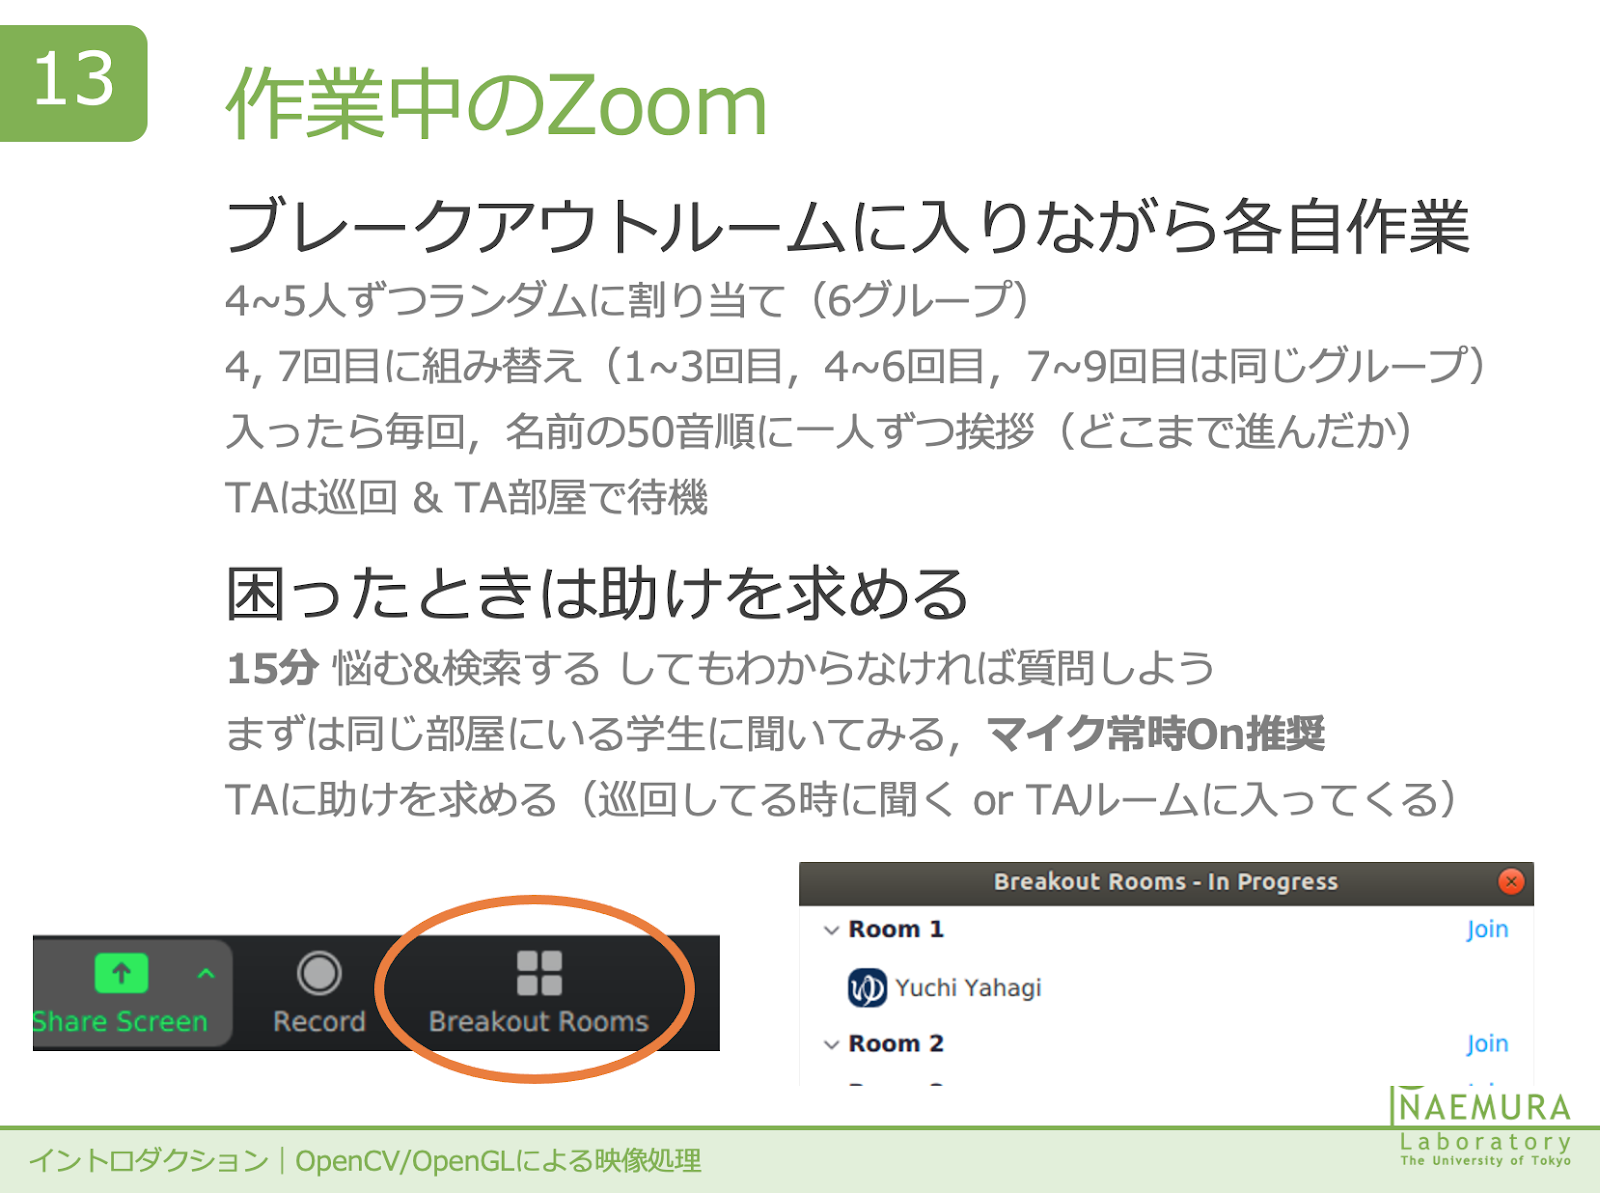Select the Room 1 row label
Screen dimensions: 1600x1193
[896, 929]
